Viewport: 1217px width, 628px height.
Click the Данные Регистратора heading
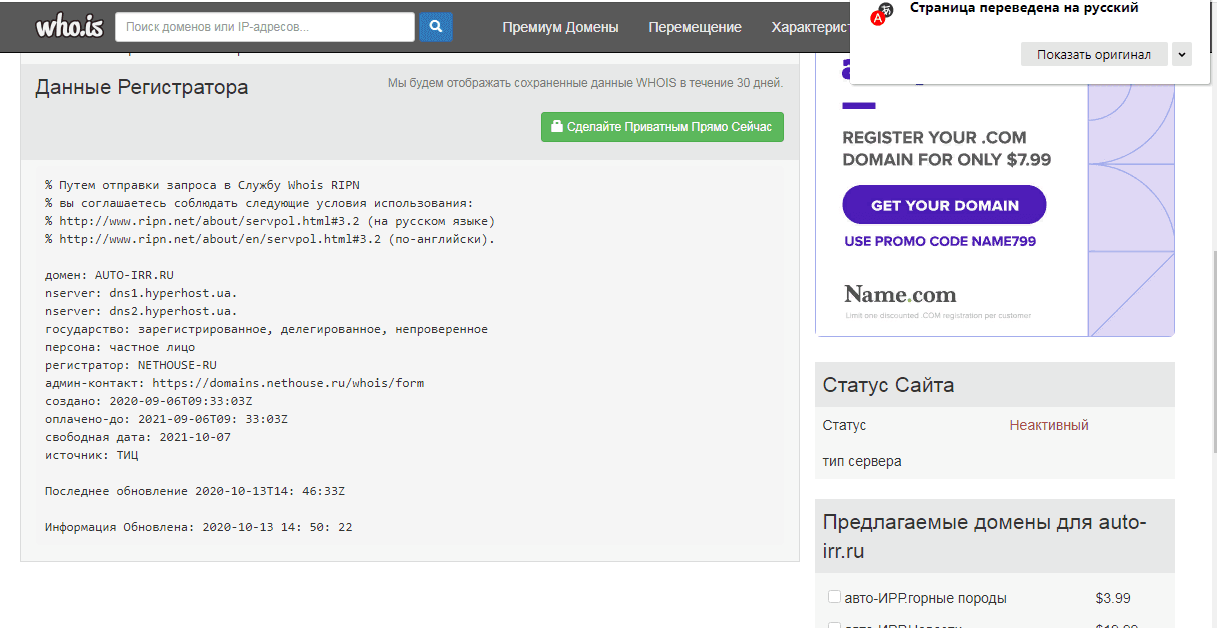tap(141, 88)
